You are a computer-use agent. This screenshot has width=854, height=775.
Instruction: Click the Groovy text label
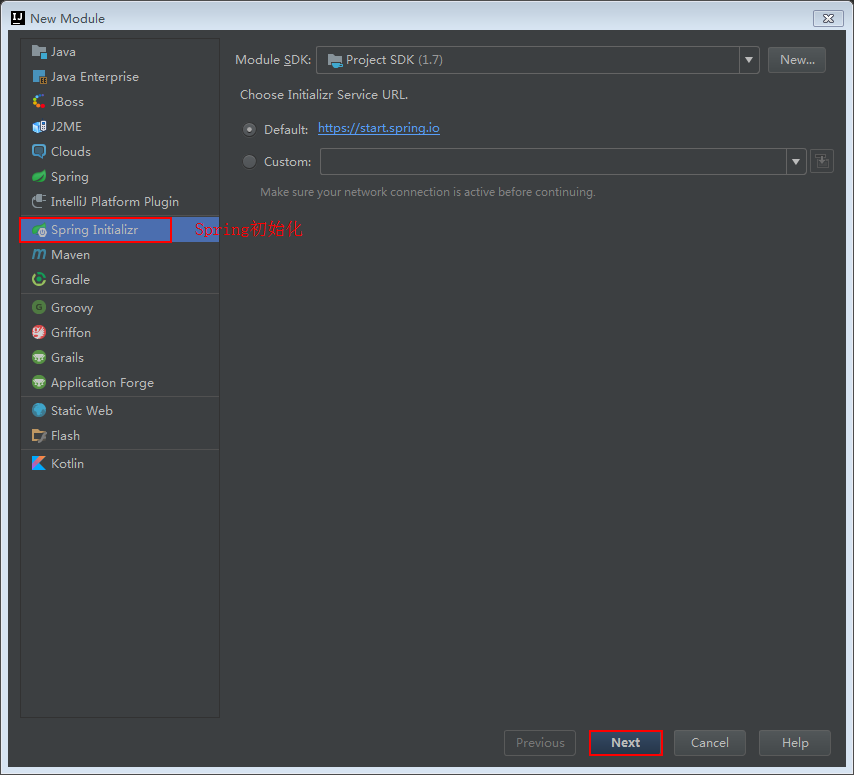72,308
